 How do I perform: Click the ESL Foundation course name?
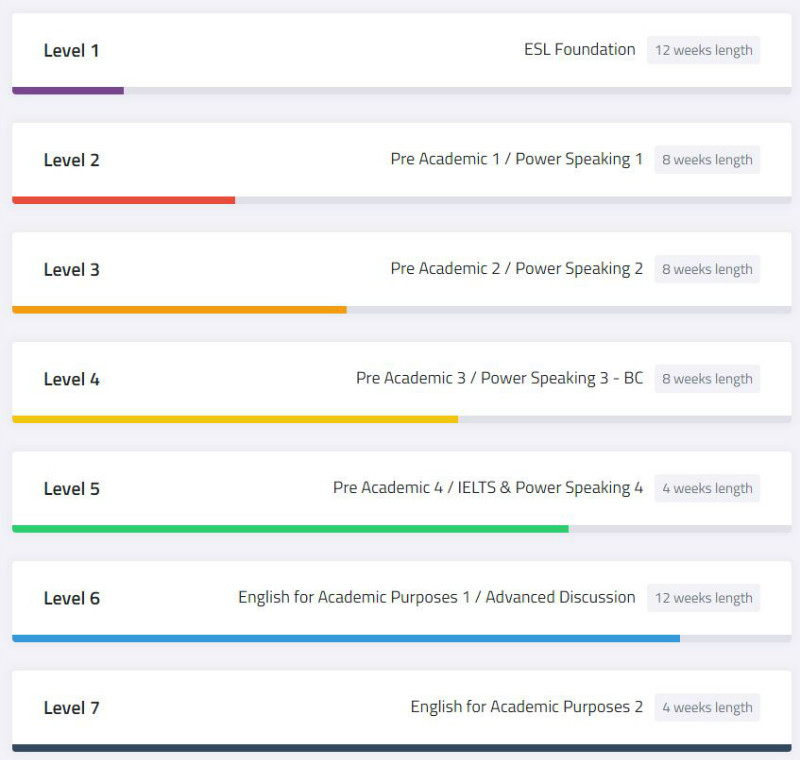(x=579, y=50)
